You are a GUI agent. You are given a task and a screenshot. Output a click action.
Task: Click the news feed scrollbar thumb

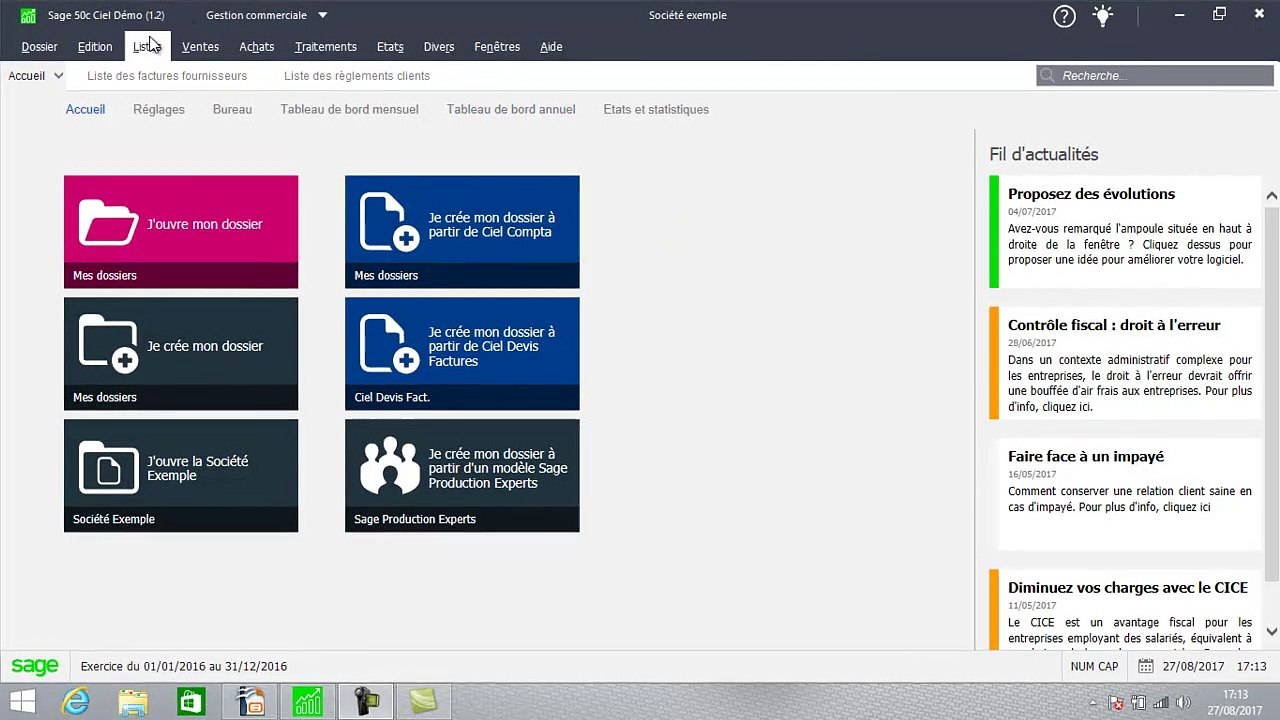click(x=1271, y=393)
